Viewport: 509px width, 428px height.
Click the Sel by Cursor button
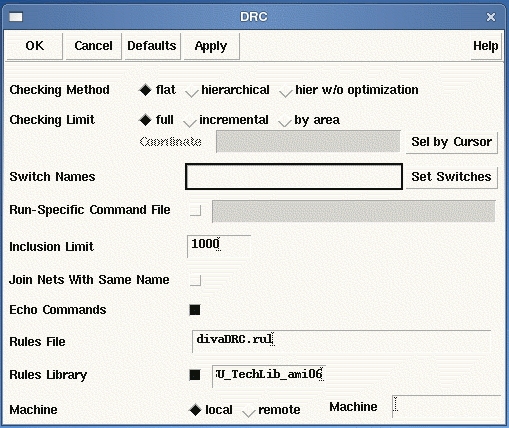point(452,142)
